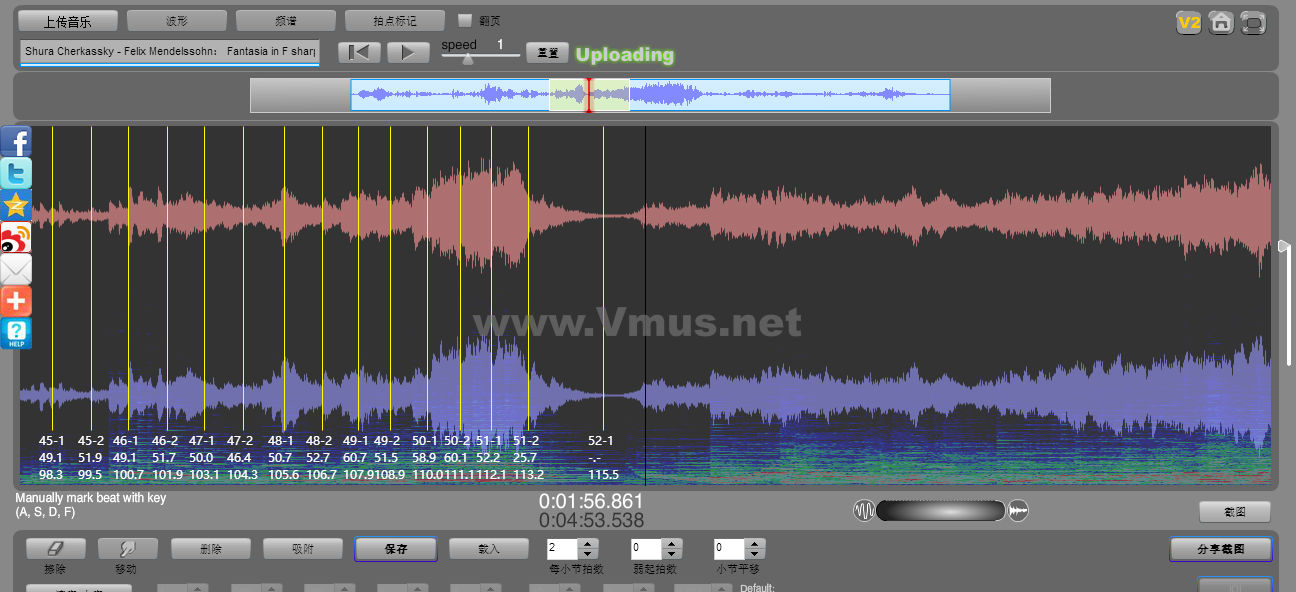Screen dimensions: 1296x592
Task: Click the yellow star favorites icon
Action: pos(16,206)
